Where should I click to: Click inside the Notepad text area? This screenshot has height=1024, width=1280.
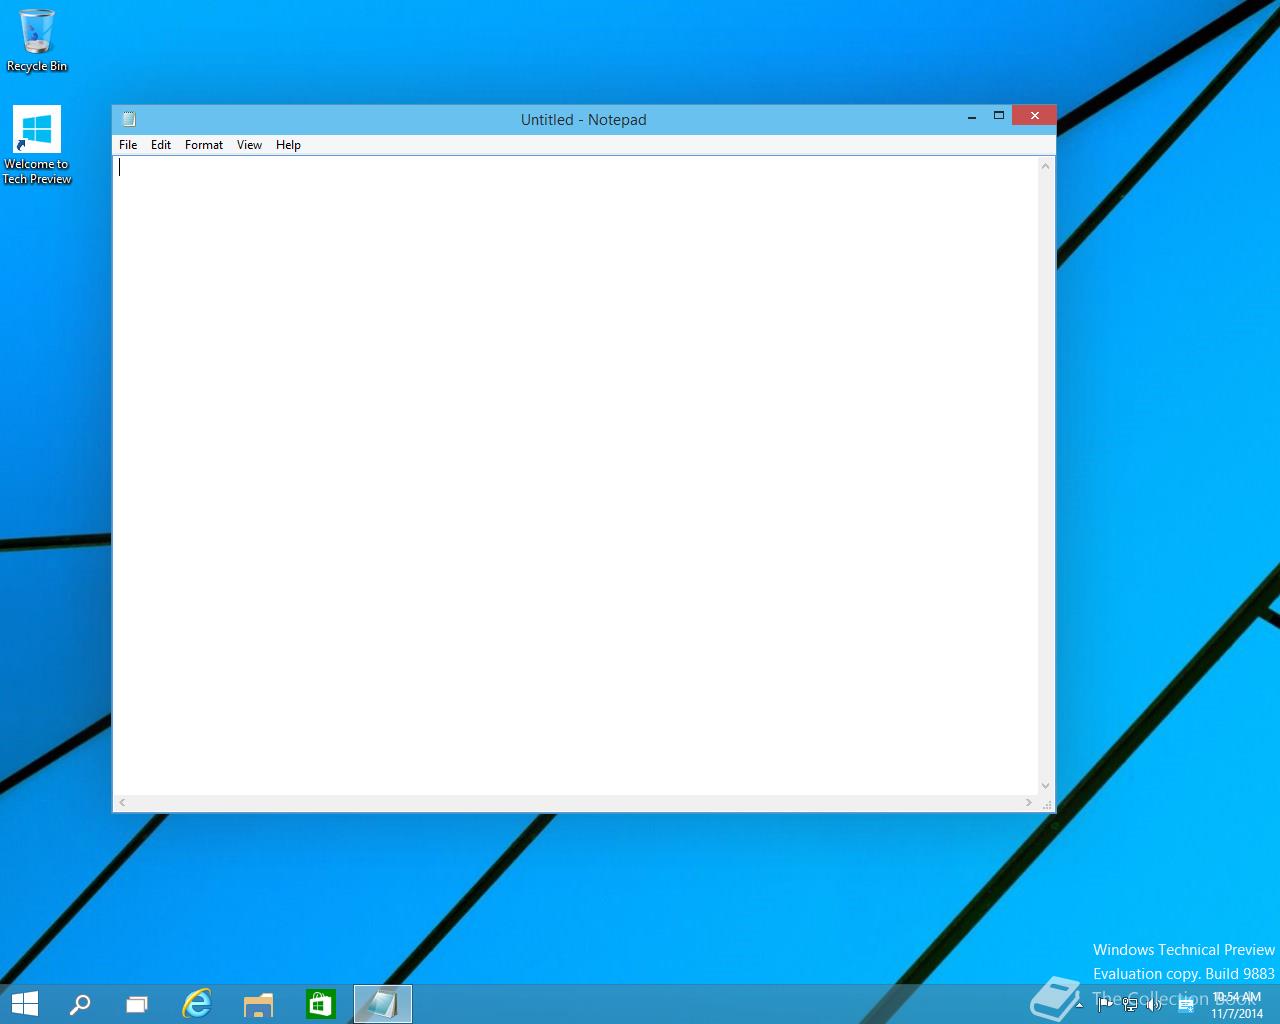pyautogui.click(x=576, y=475)
